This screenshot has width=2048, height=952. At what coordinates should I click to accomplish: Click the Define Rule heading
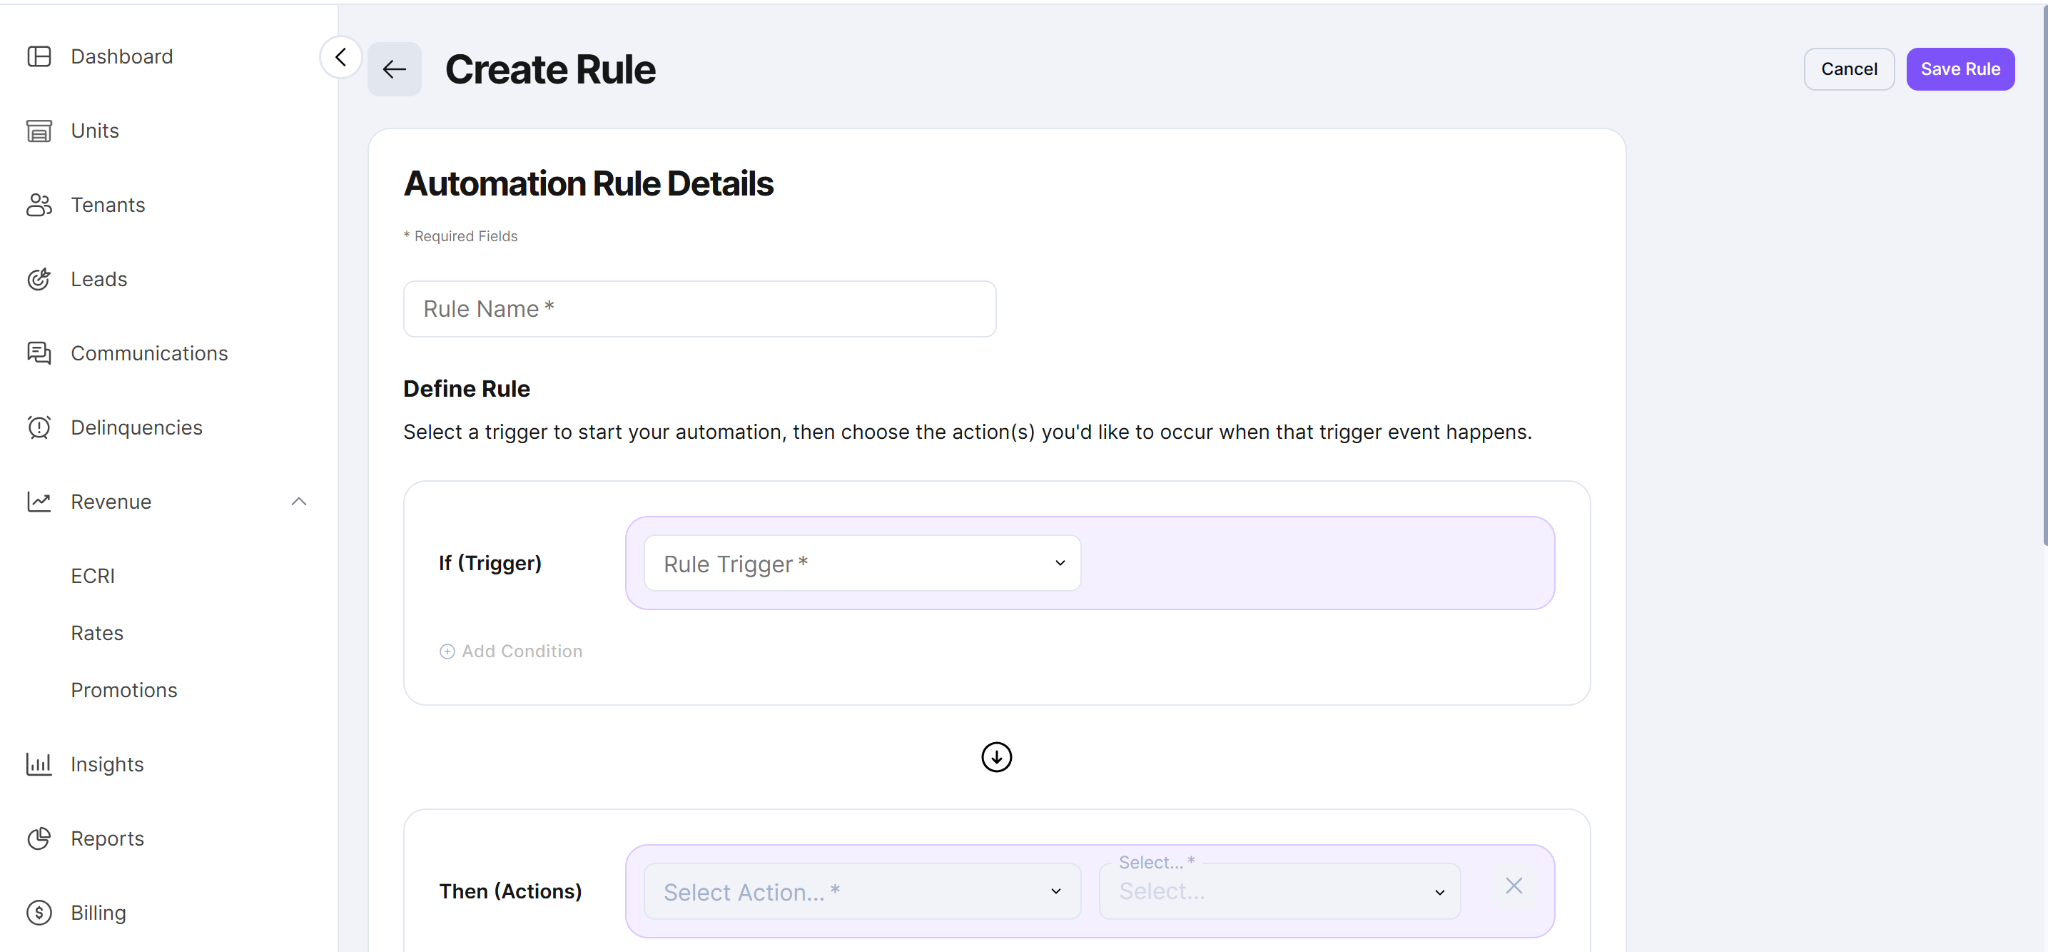466,389
